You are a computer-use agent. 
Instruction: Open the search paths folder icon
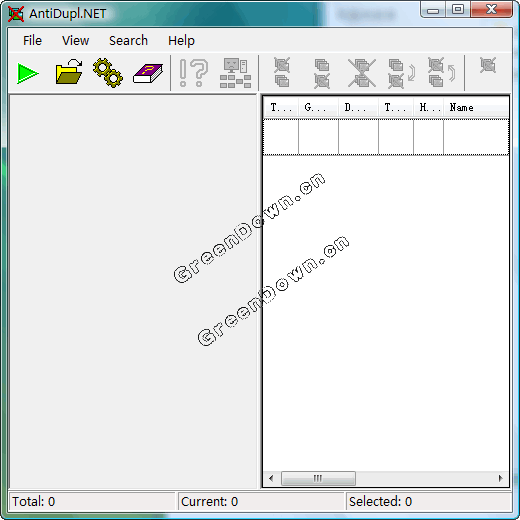69,72
